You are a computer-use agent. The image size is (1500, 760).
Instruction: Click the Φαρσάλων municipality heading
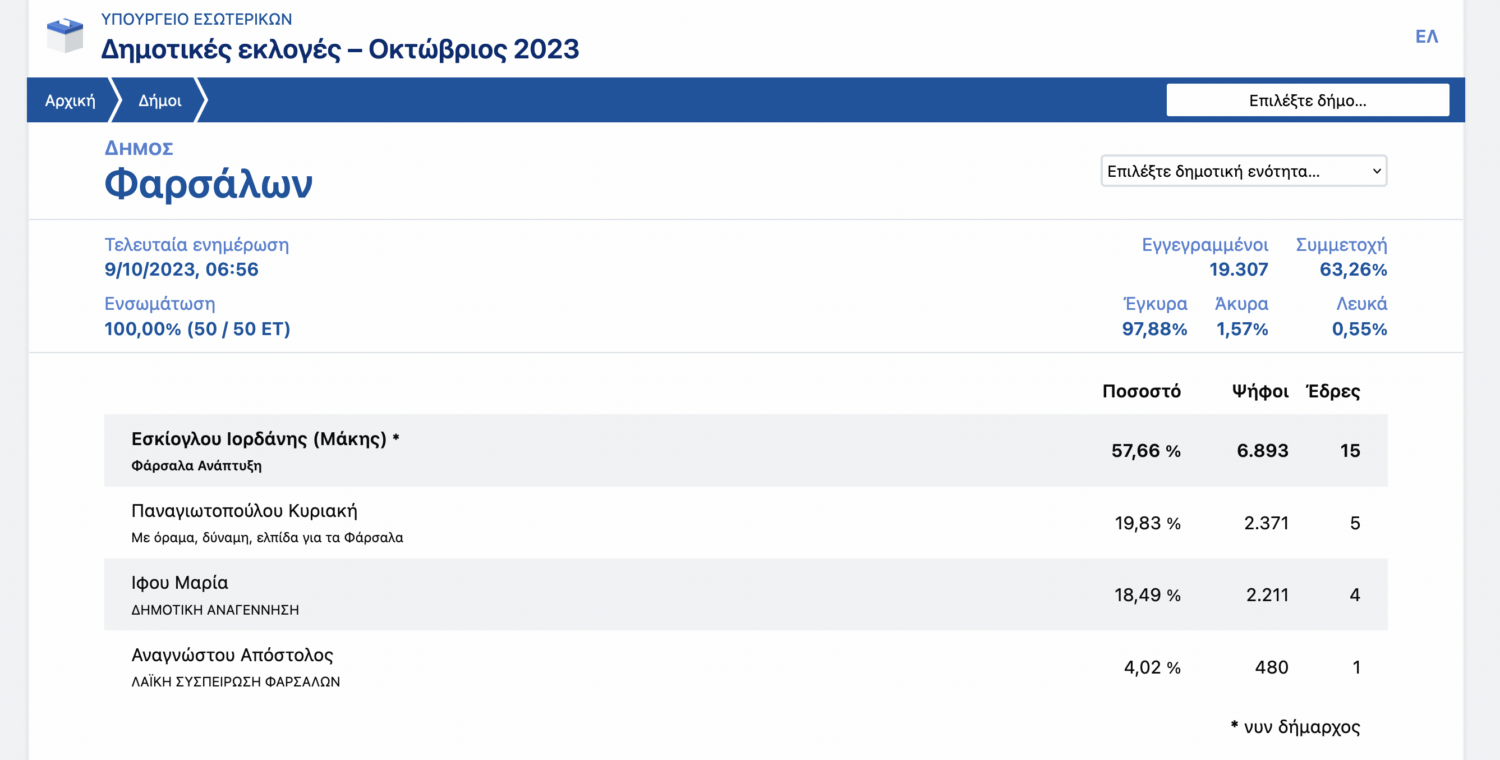pos(208,184)
